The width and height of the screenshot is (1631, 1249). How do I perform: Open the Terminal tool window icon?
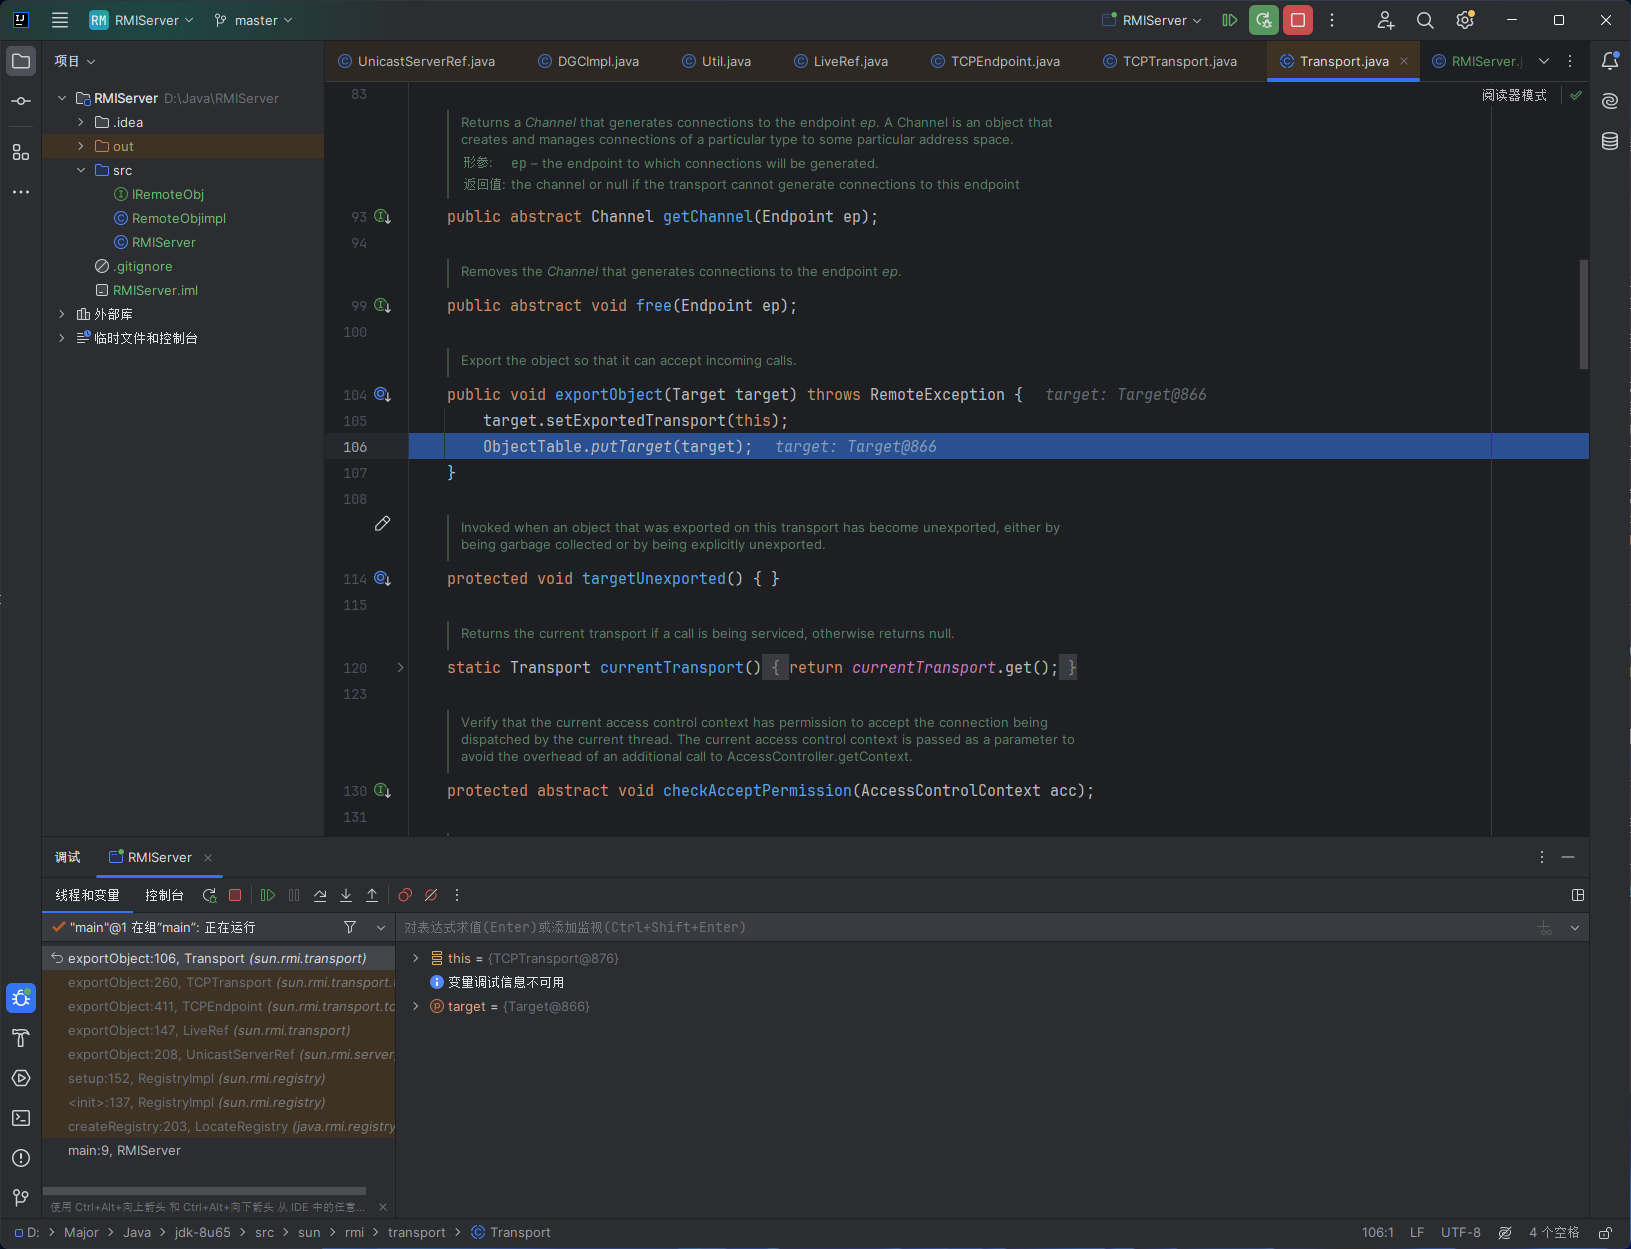pos(21,1118)
